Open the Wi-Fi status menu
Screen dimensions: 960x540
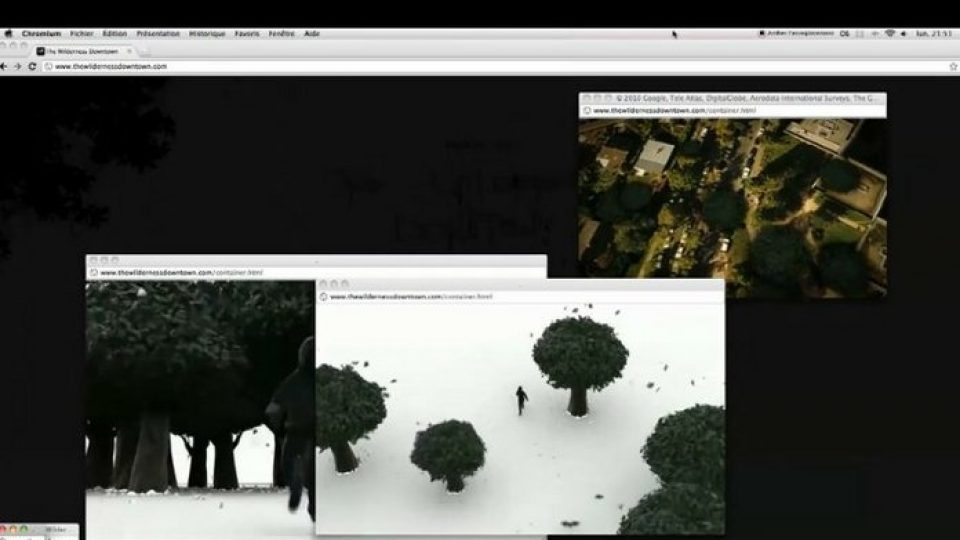[x=890, y=34]
